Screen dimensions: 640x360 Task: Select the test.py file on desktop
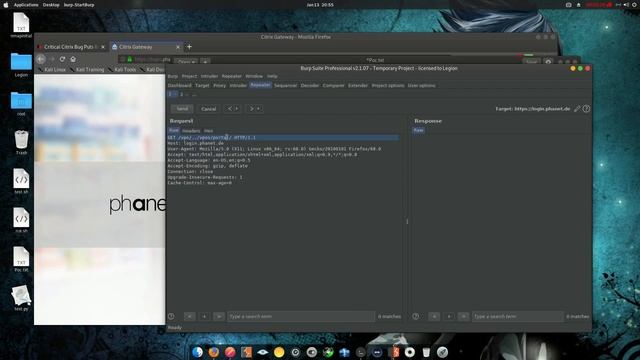pyautogui.click(x=21, y=298)
